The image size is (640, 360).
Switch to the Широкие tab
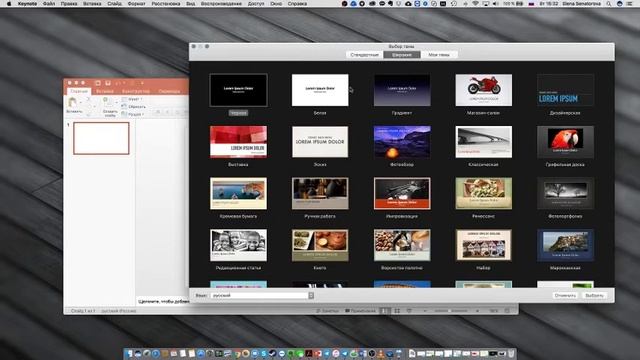[402, 55]
